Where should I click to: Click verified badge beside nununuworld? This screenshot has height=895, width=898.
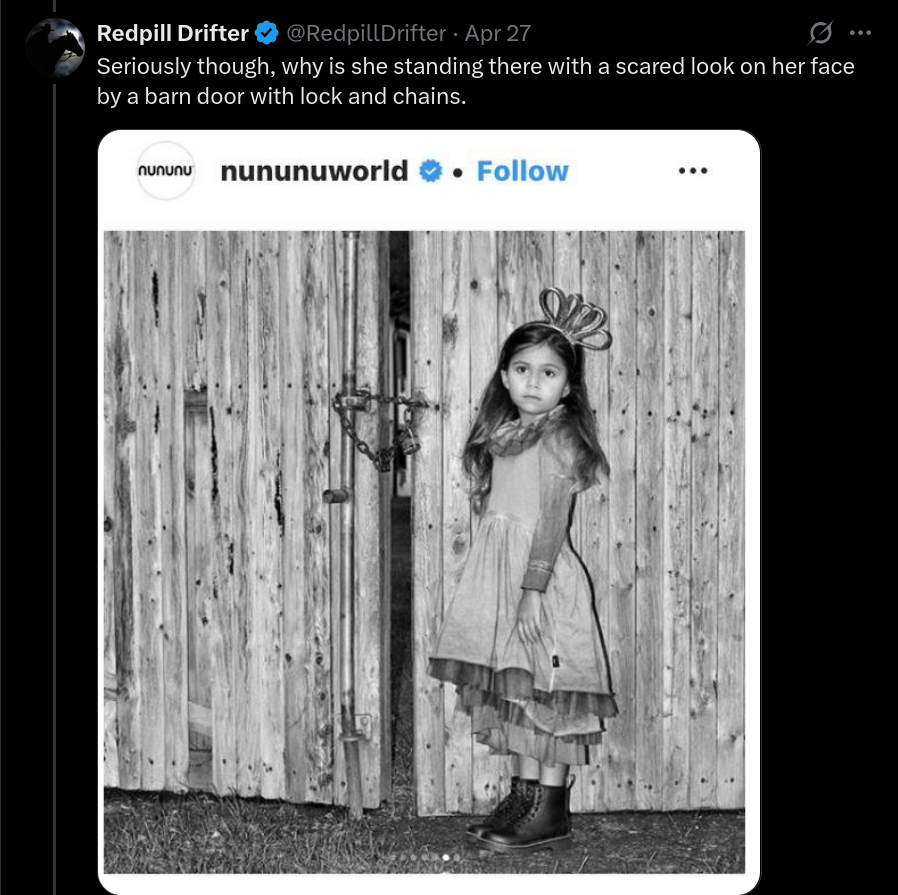(x=431, y=171)
